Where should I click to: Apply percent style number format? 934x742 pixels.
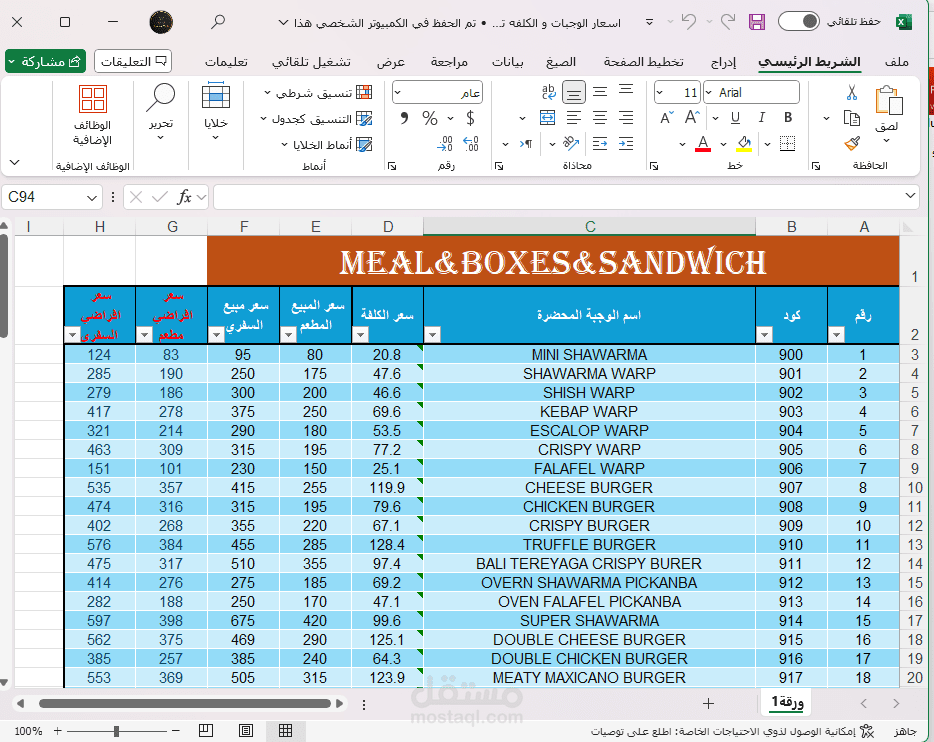pyautogui.click(x=429, y=118)
